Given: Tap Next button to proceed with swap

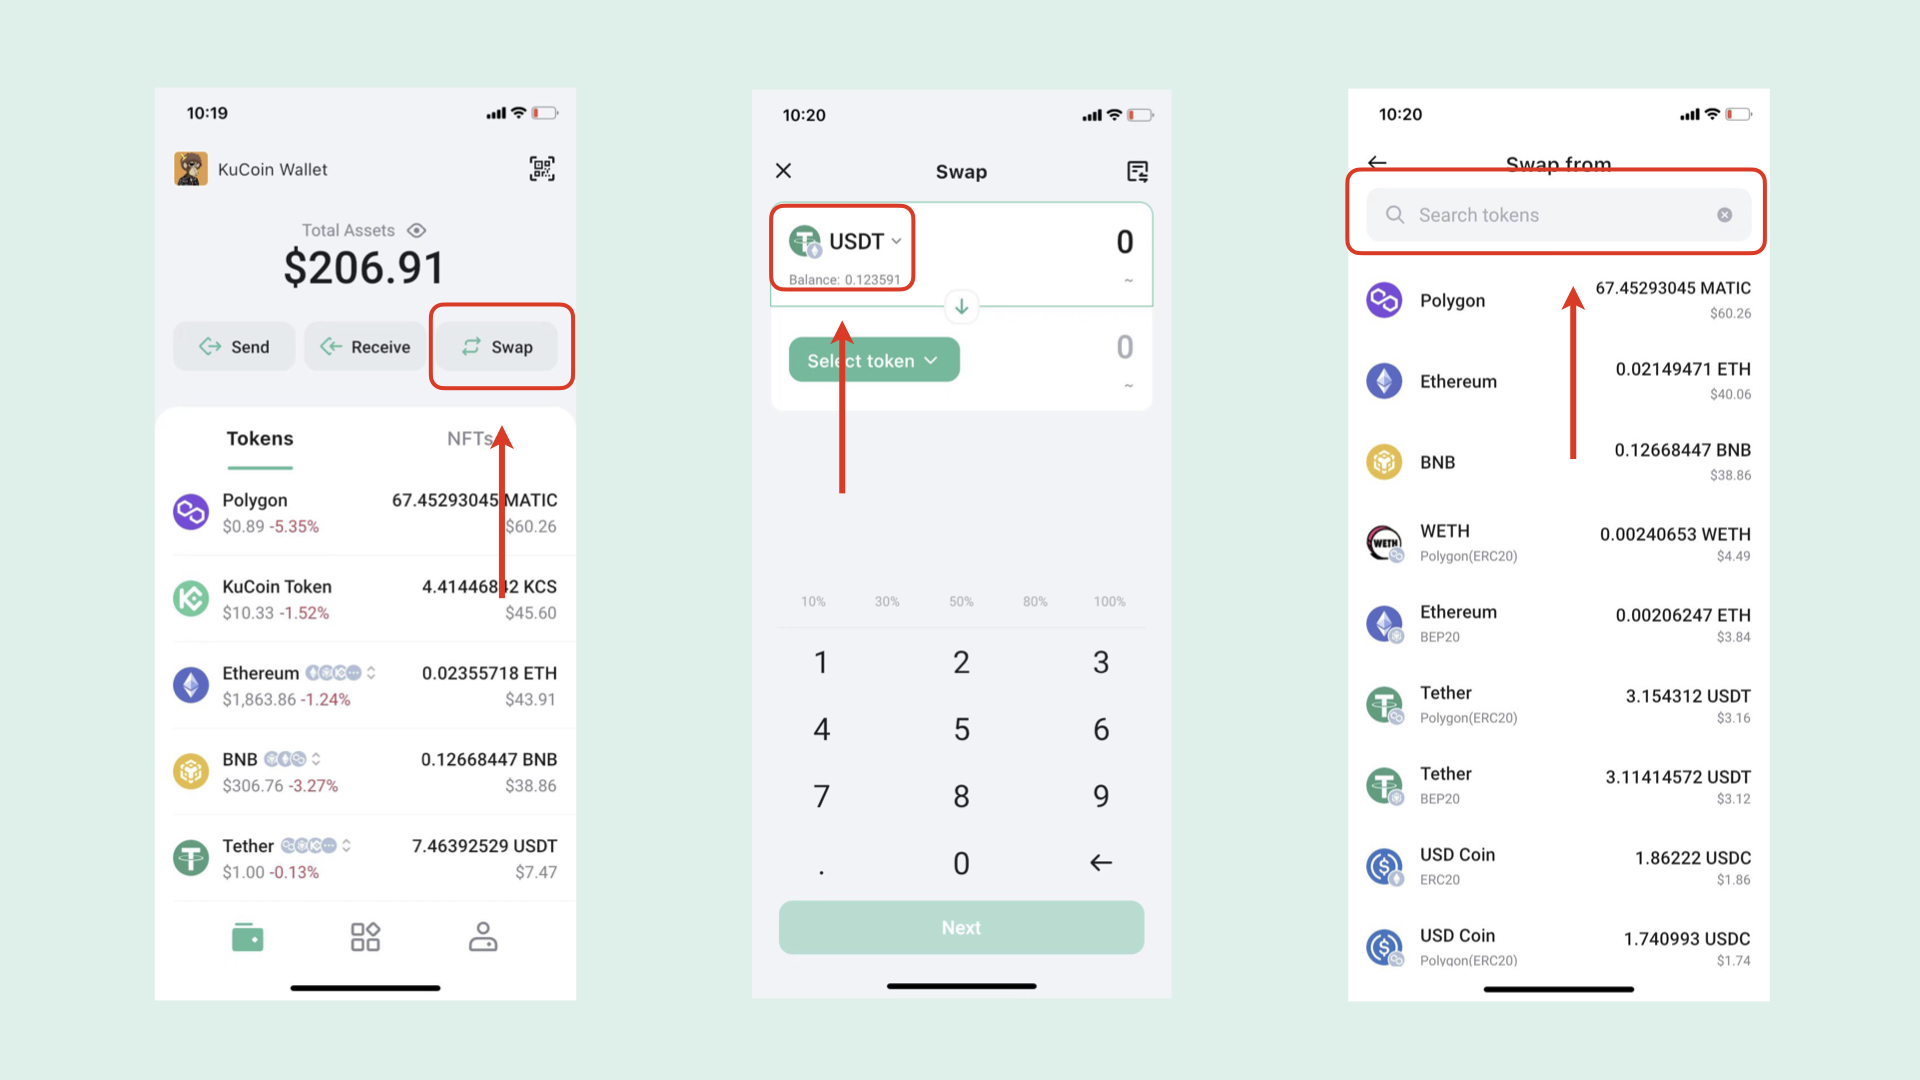Looking at the screenshot, I should pyautogui.click(x=959, y=927).
